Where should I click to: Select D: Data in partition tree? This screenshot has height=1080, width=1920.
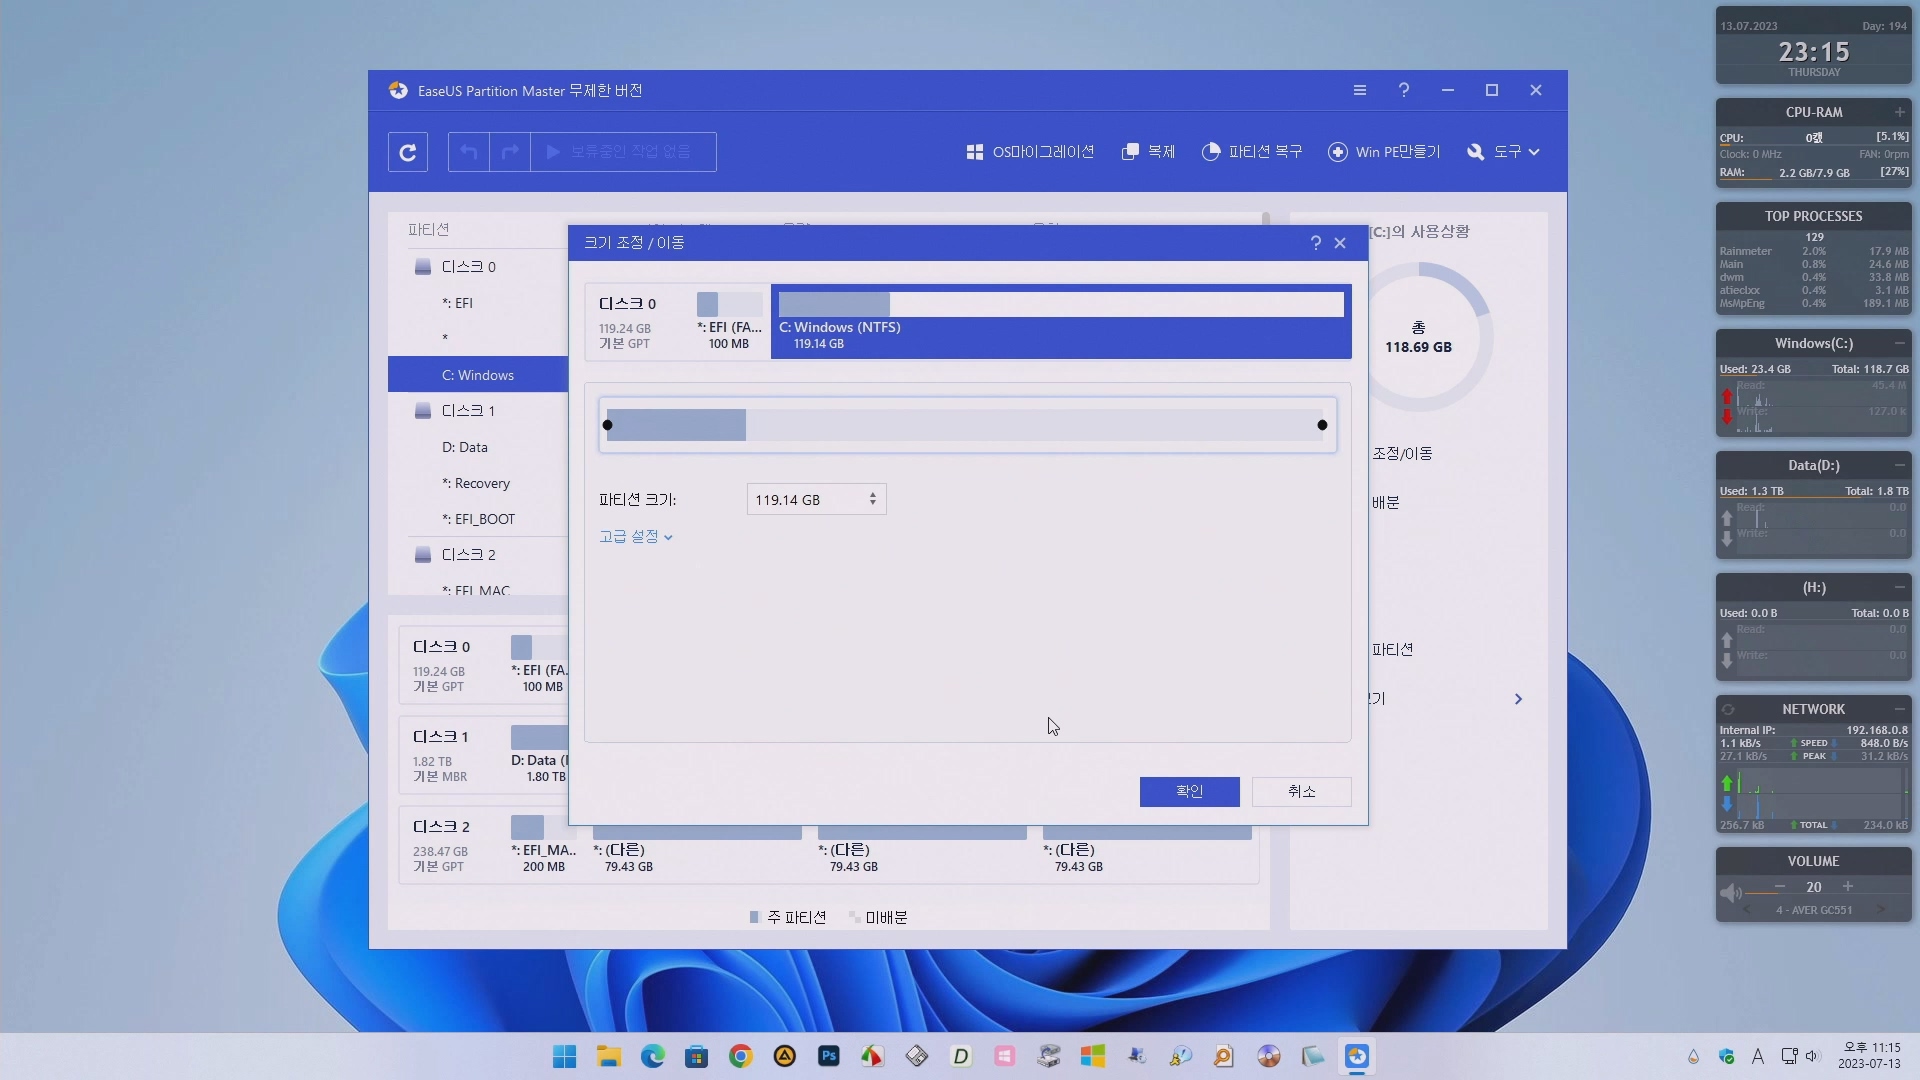coord(465,447)
